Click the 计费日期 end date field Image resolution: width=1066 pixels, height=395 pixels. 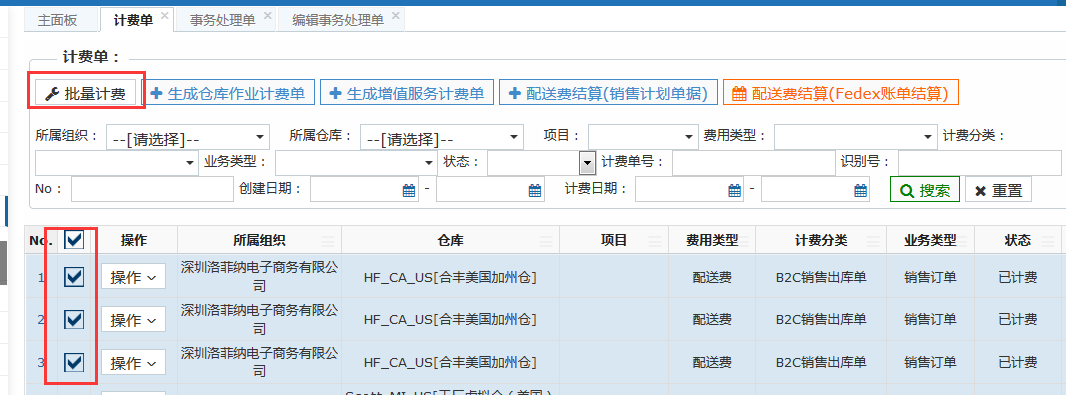click(x=815, y=189)
